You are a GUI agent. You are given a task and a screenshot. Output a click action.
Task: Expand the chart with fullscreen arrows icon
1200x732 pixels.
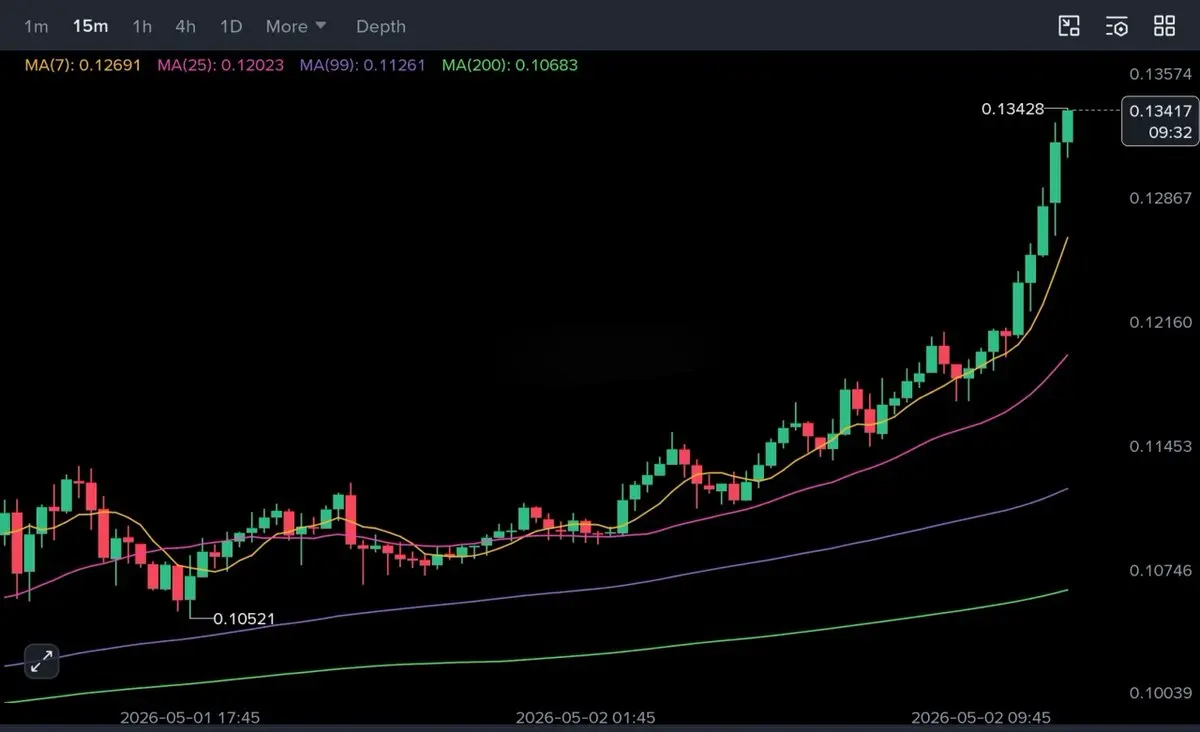point(42,660)
